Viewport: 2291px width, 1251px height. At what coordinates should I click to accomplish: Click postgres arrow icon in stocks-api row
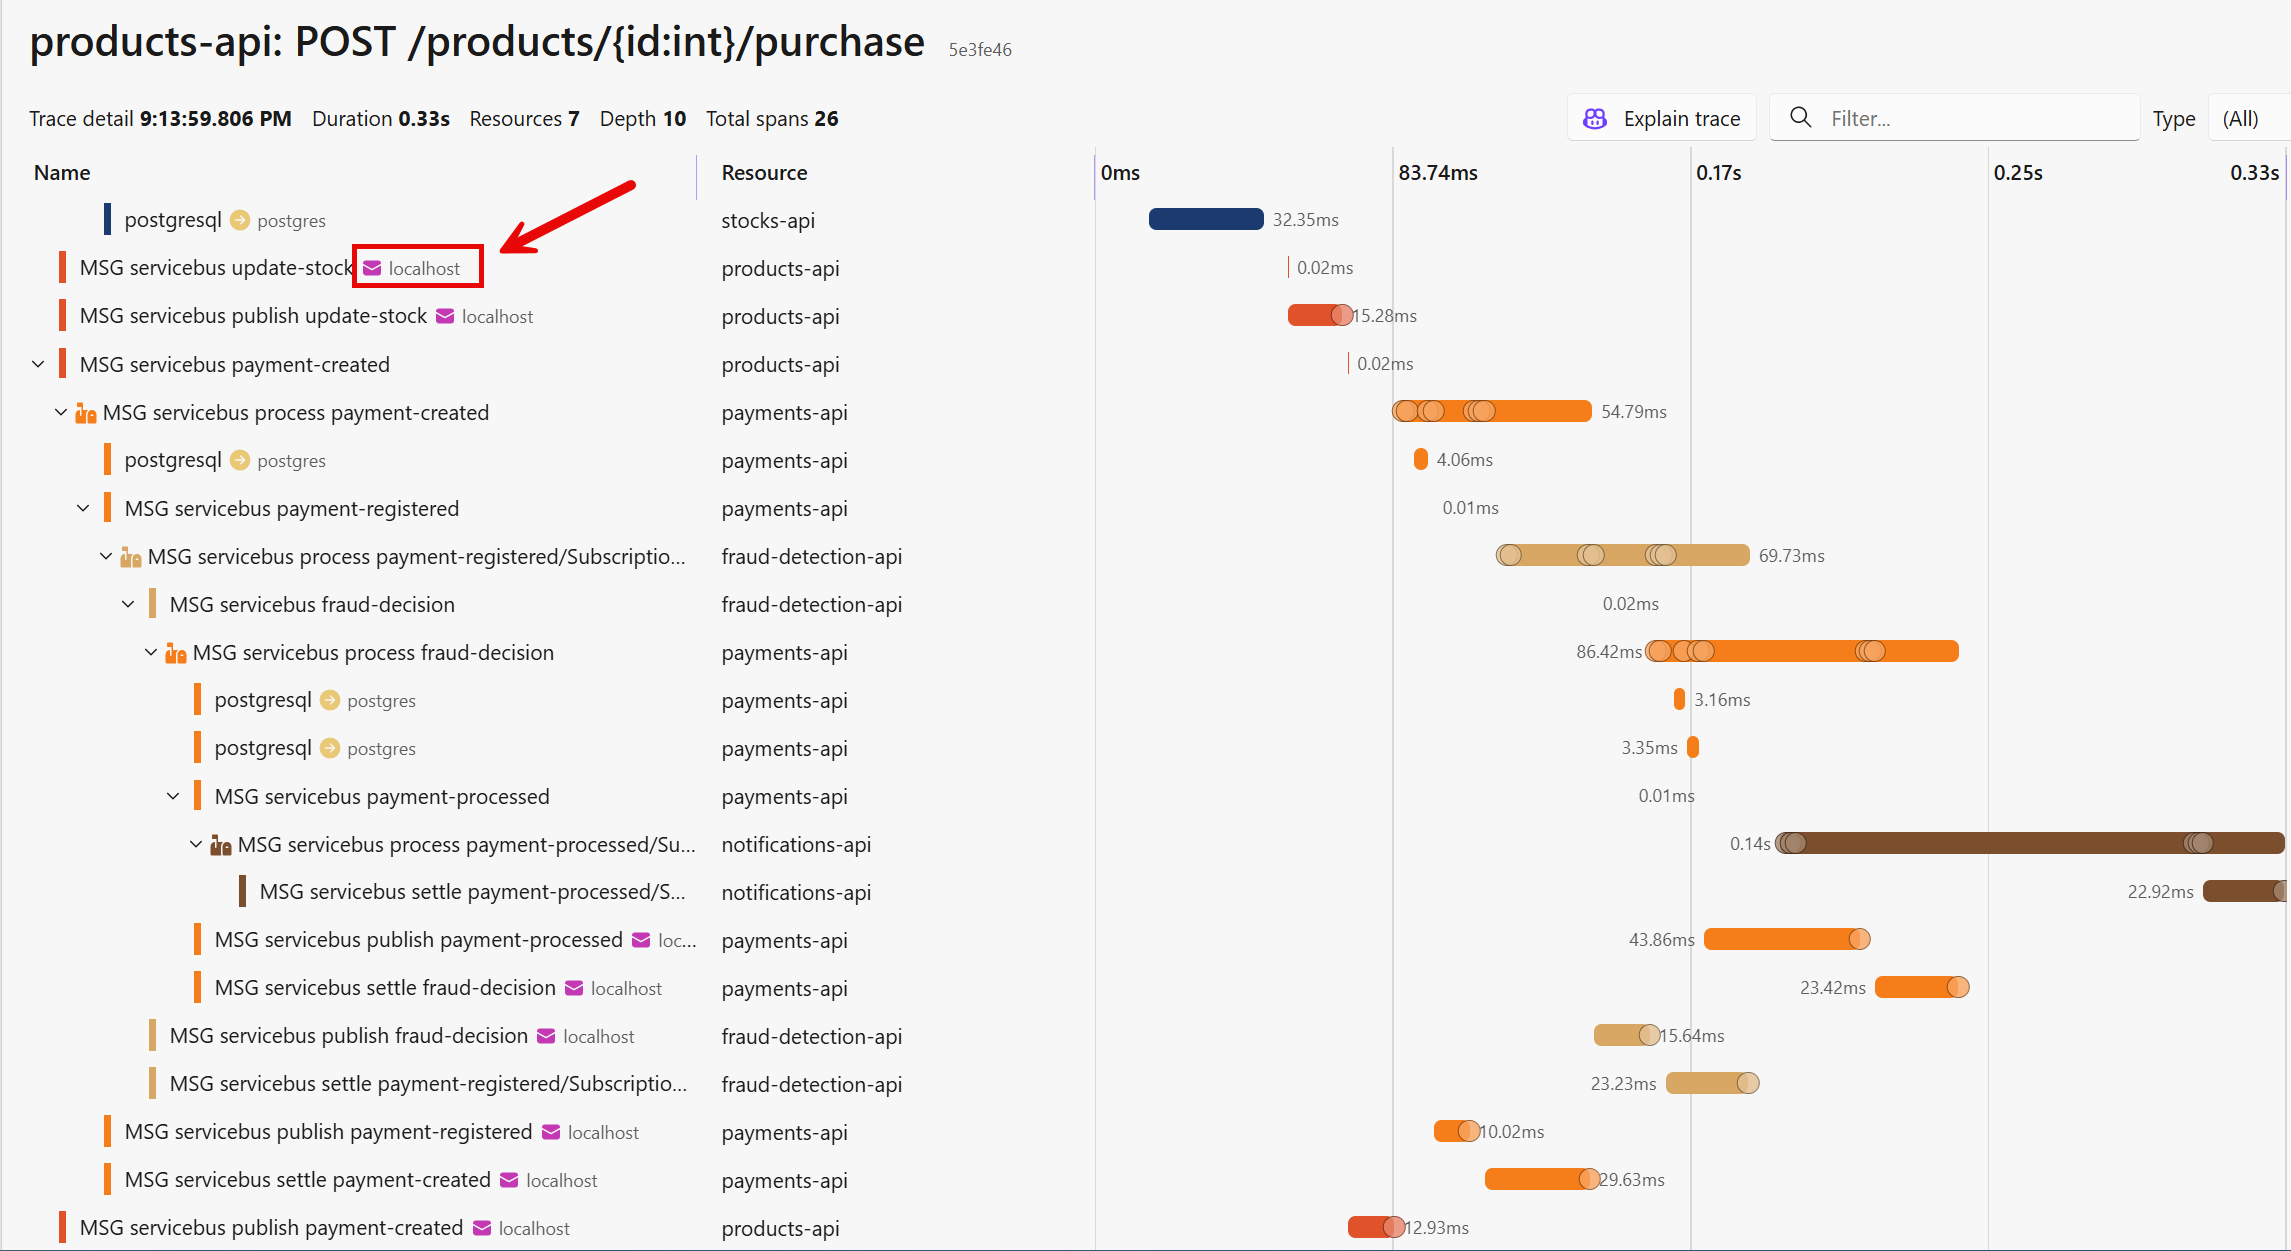[240, 220]
